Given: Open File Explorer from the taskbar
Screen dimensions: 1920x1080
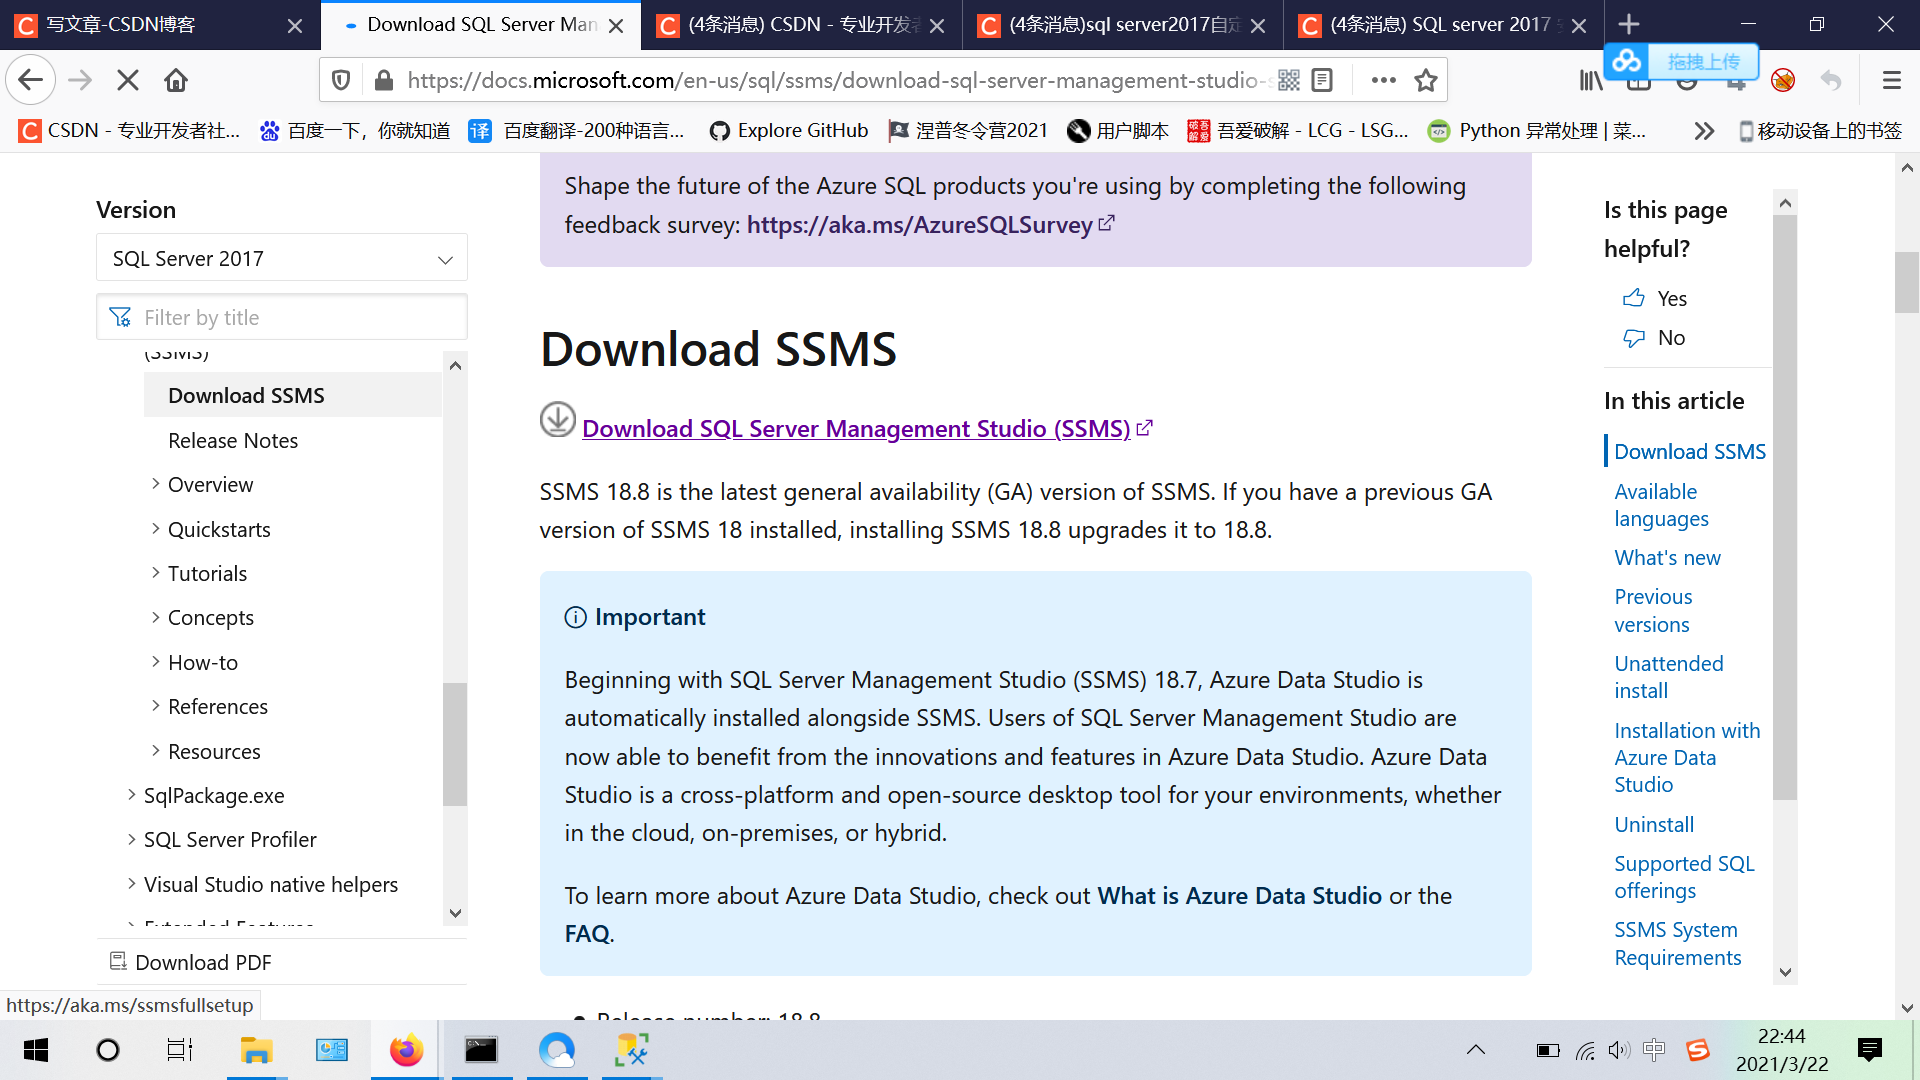Looking at the screenshot, I should [256, 1050].
